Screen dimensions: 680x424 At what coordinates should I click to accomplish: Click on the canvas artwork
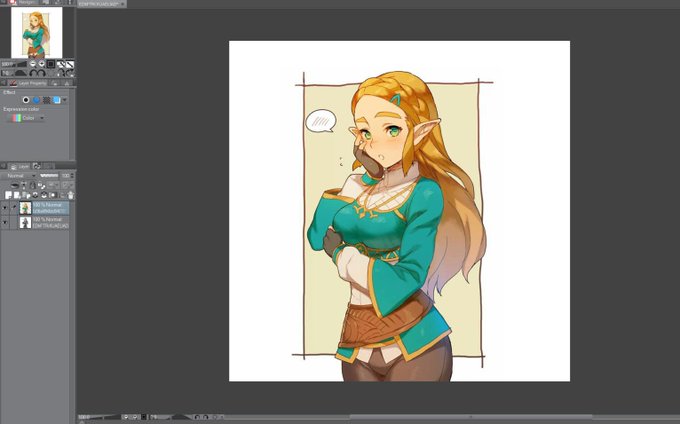pos(399,211)
